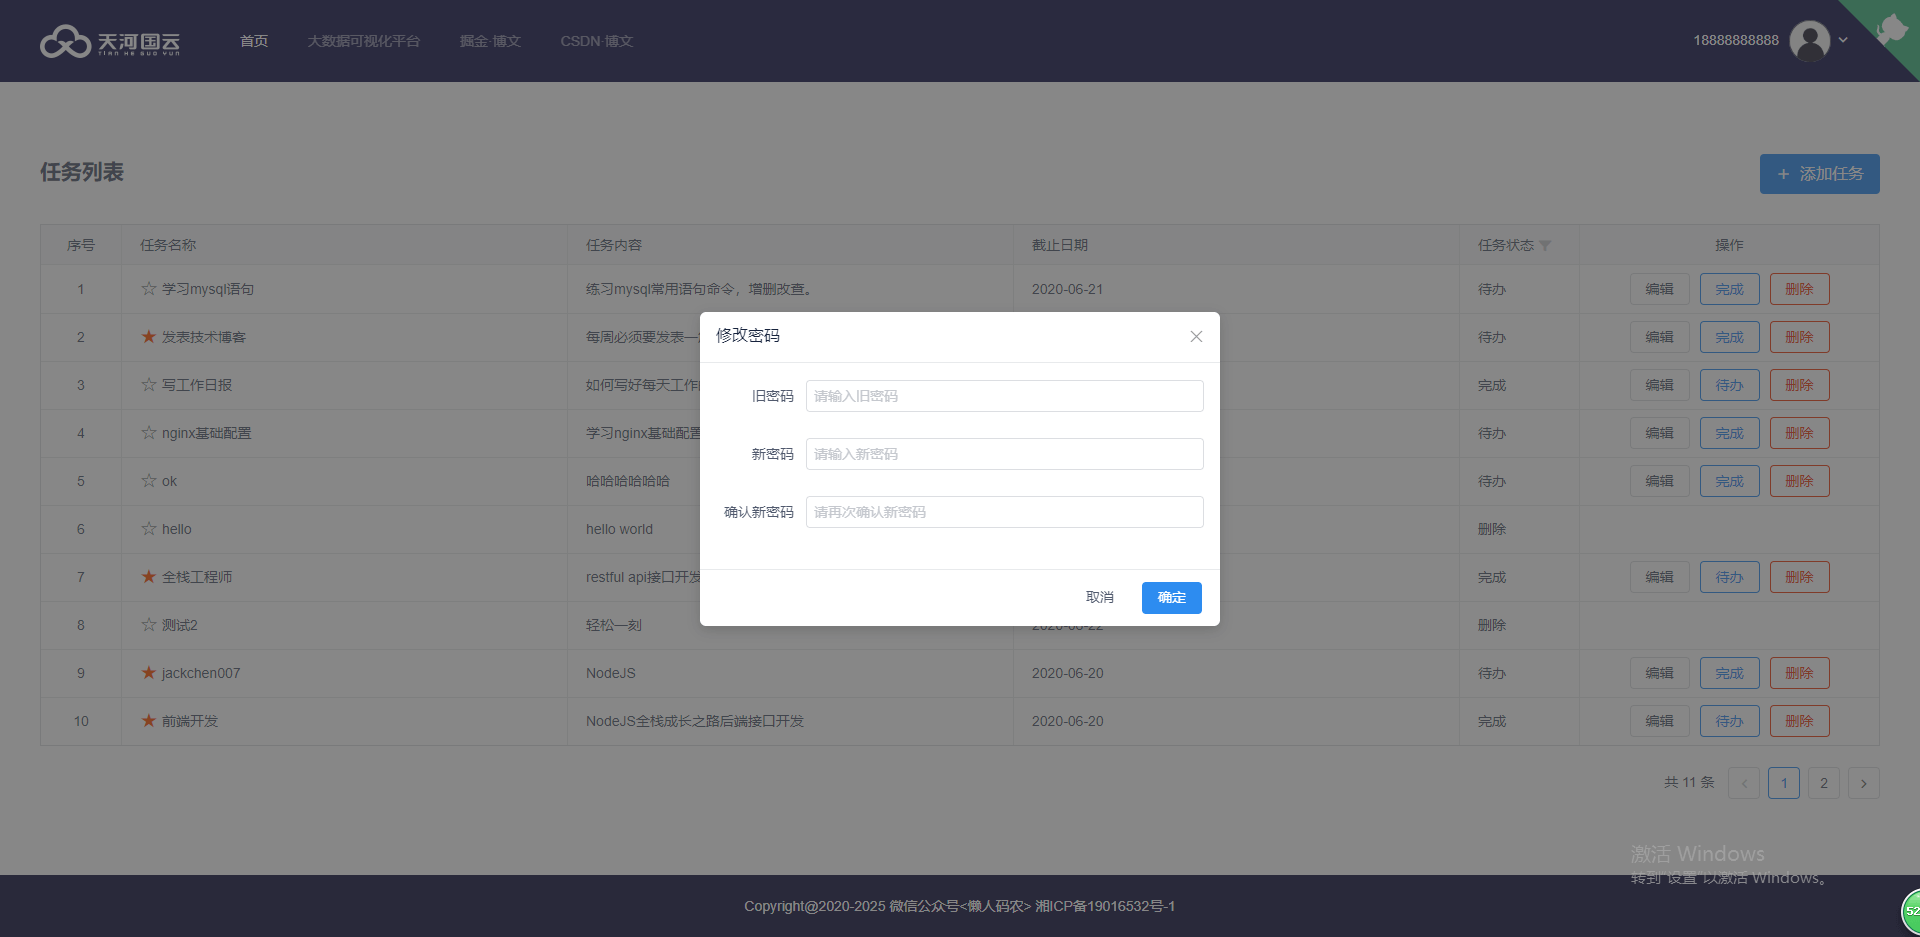Click 删除 for 前端开发 row

1799,721
